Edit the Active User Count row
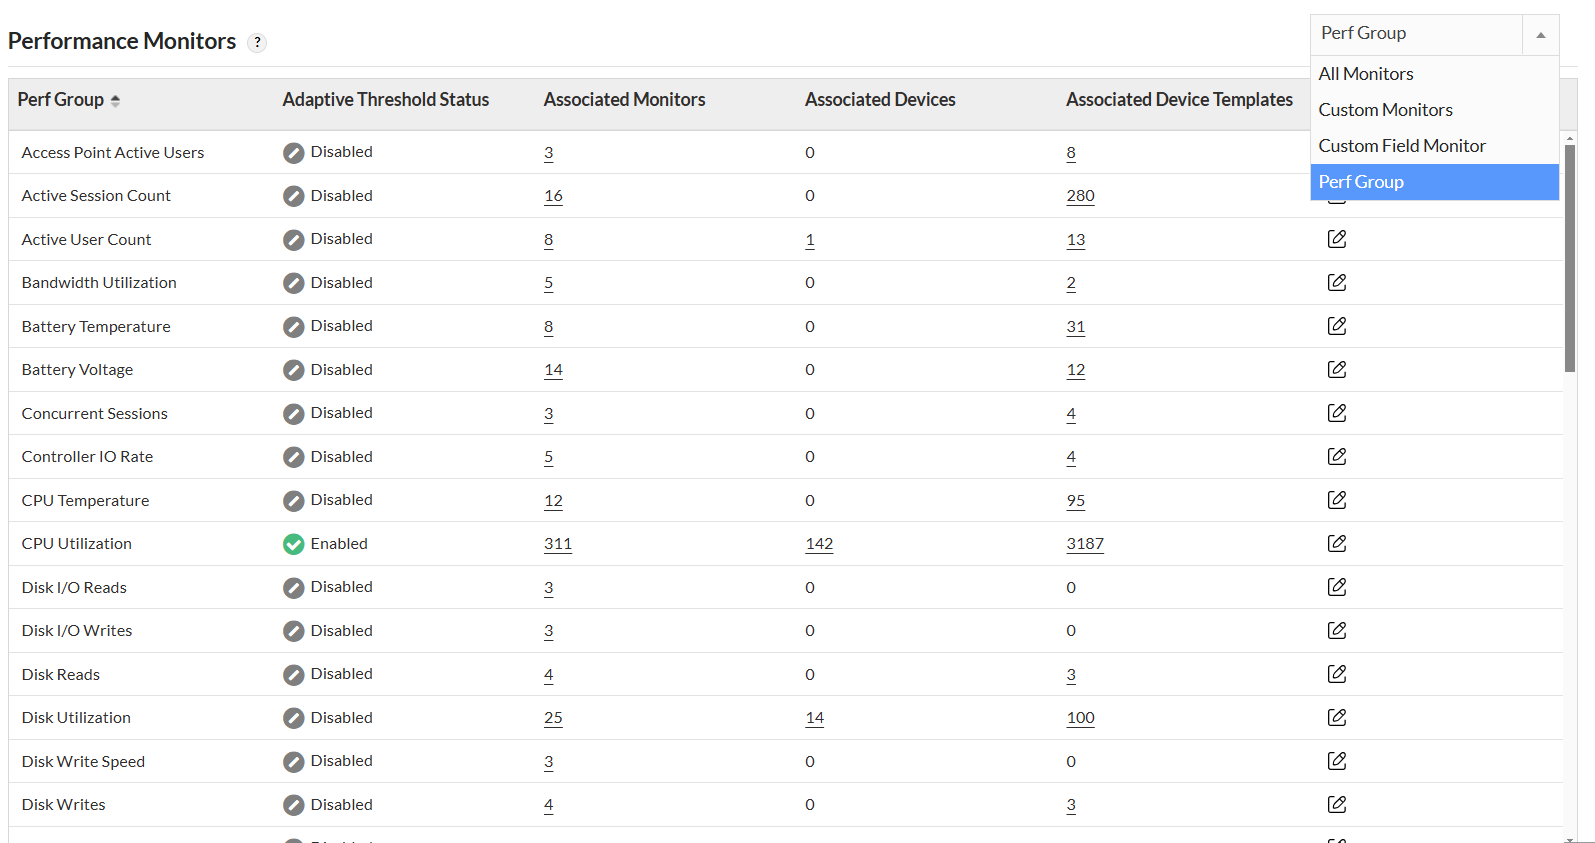Viewport: 1595px width, 843px height. point(1337,239)
